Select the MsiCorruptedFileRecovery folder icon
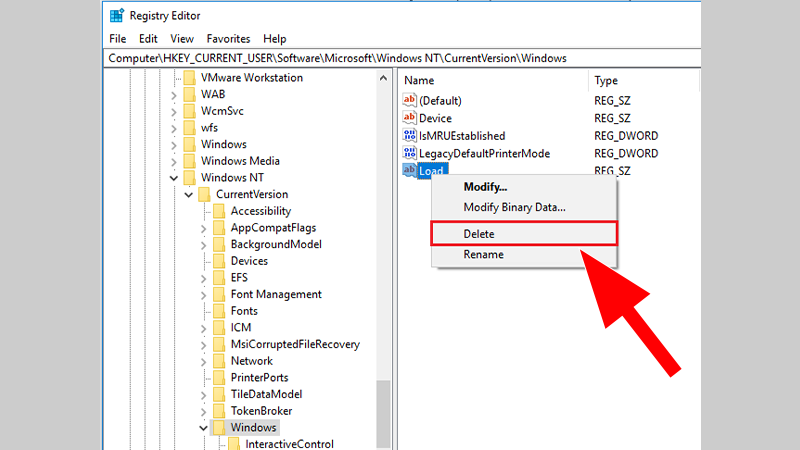The height and width of the screenshot is (450, 800). [x=219, y=344]
